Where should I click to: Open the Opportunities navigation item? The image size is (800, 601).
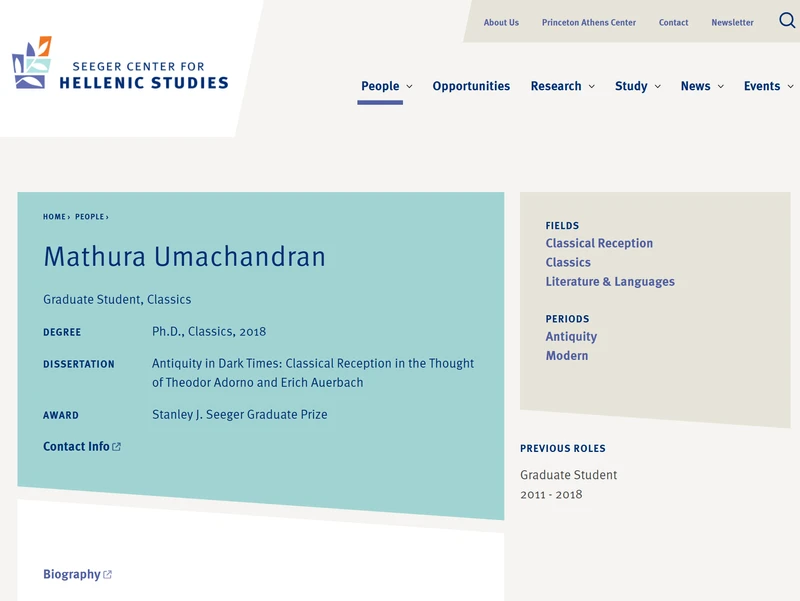pos(471,86)
